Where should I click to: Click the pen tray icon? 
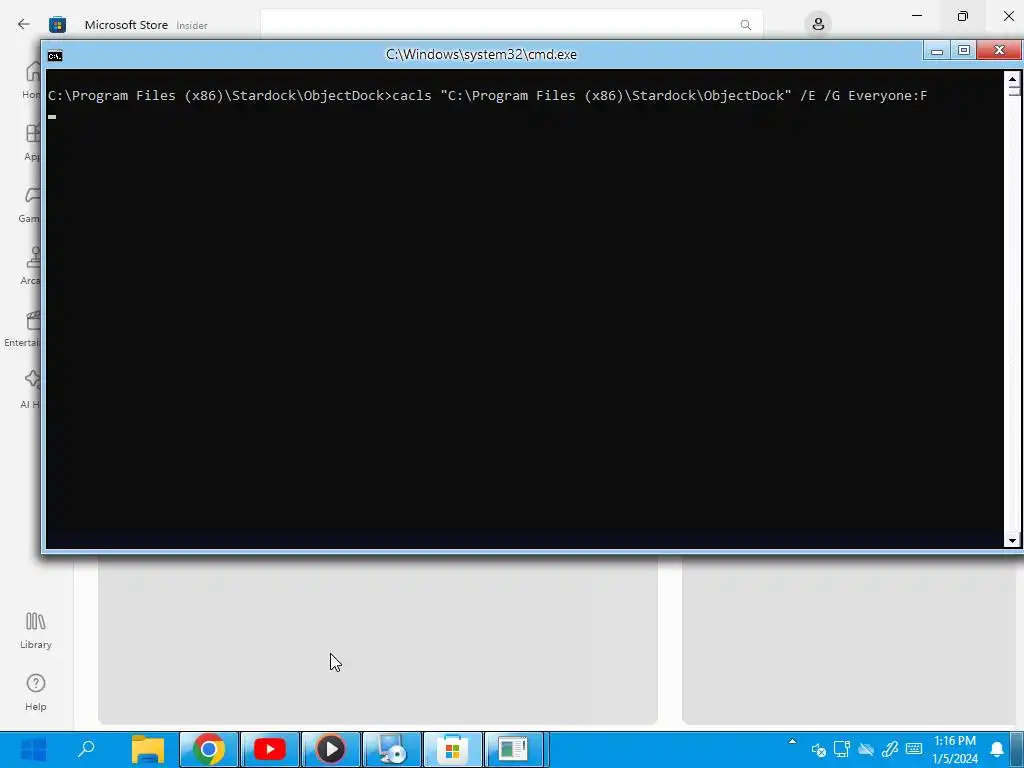(x=889, y=749)
